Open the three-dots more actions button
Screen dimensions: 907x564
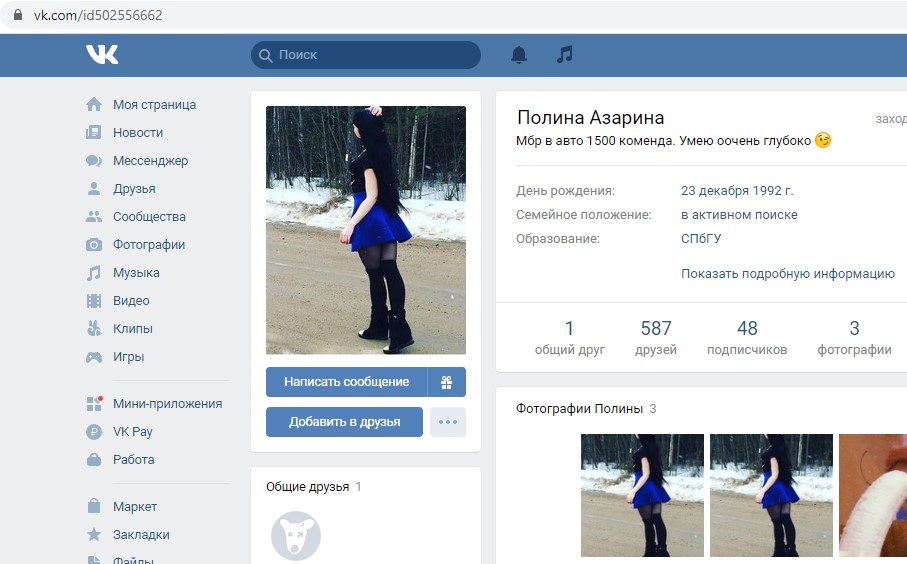coord(448,422)
